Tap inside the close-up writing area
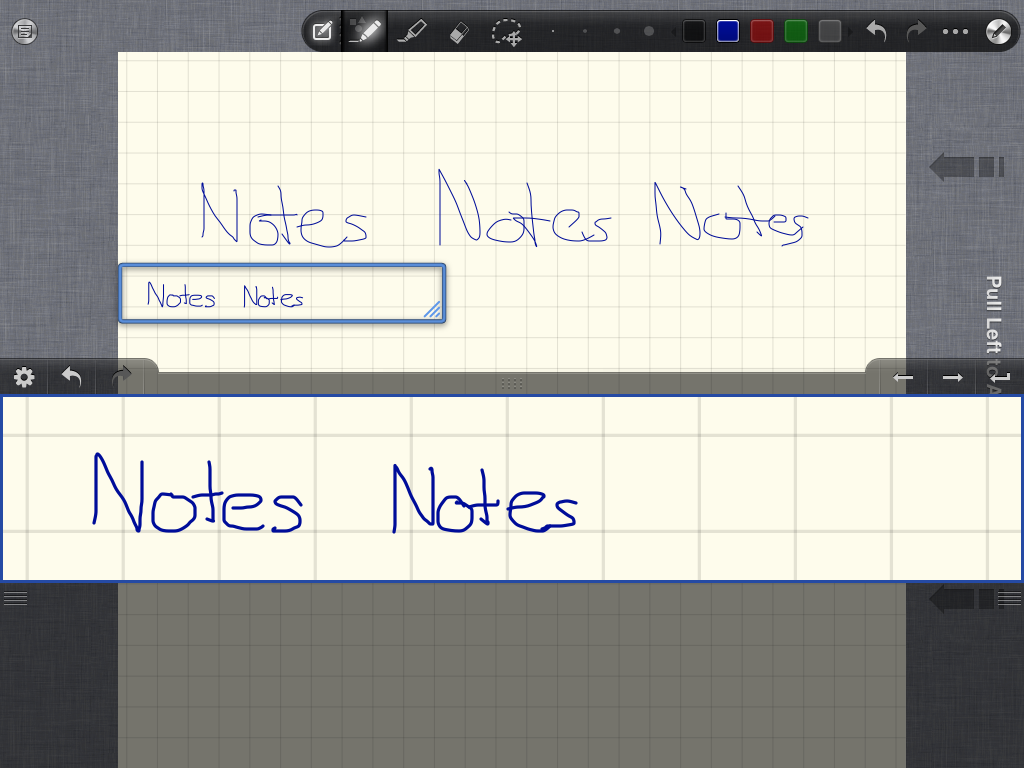Viewport: 1024px width, 768px height. (x=512, y=488)
